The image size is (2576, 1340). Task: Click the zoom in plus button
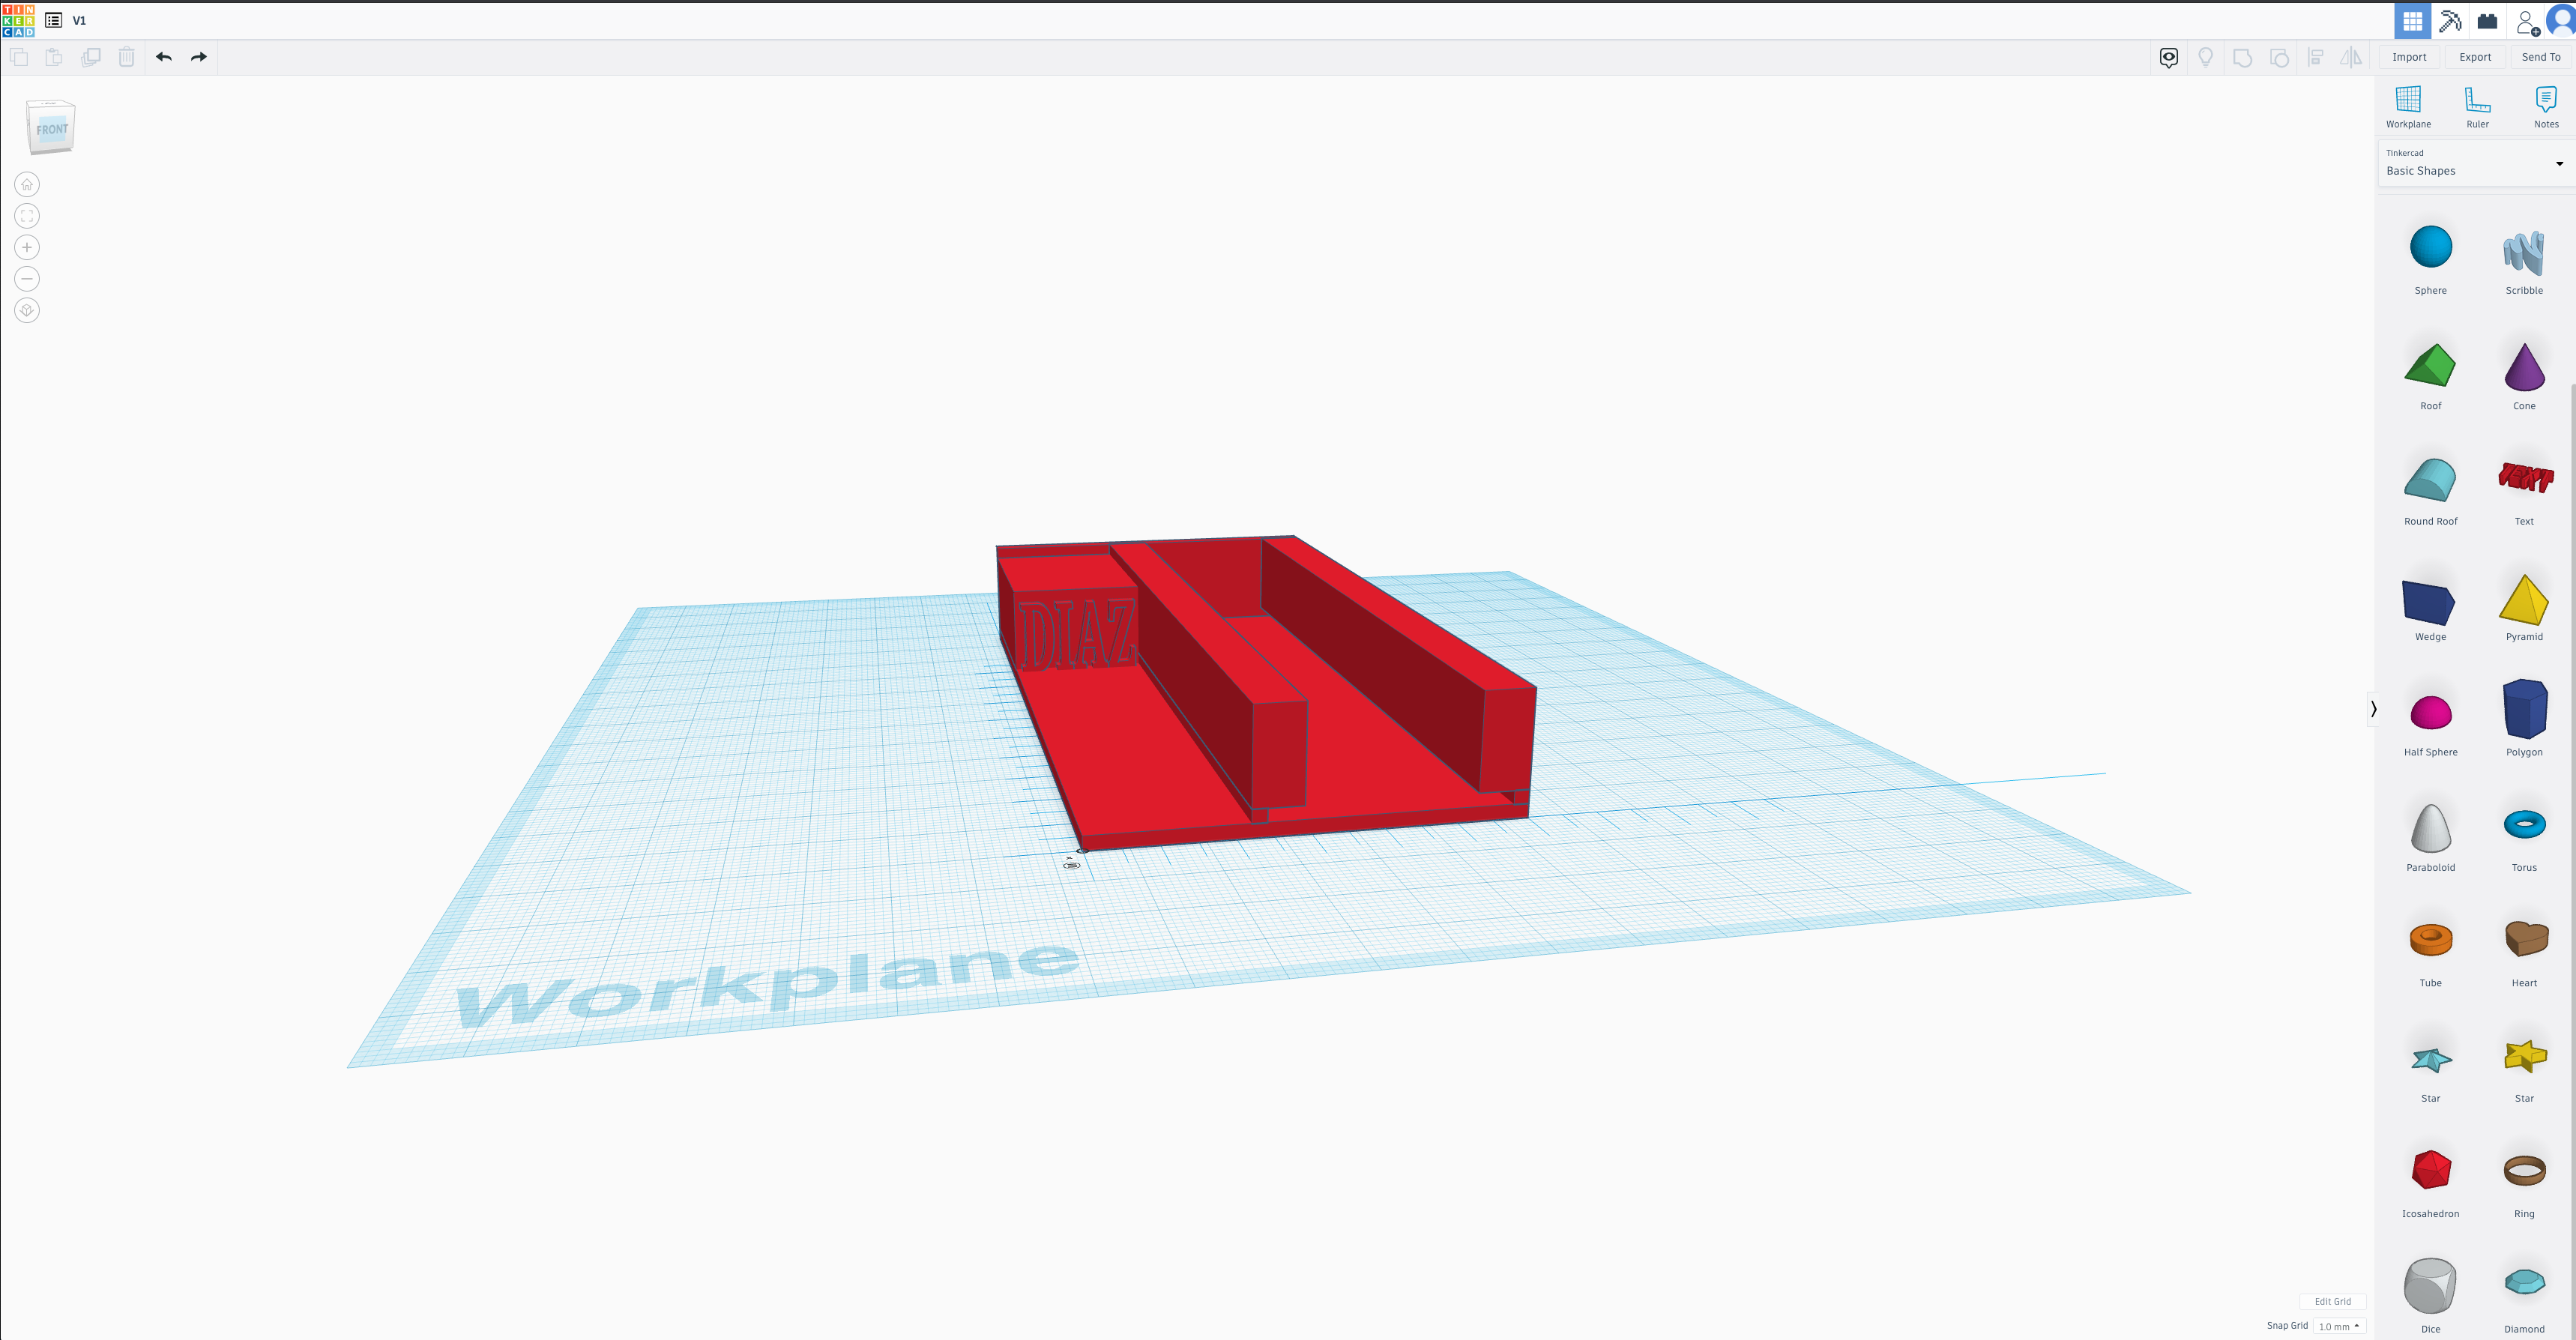[x=27, y=247]
